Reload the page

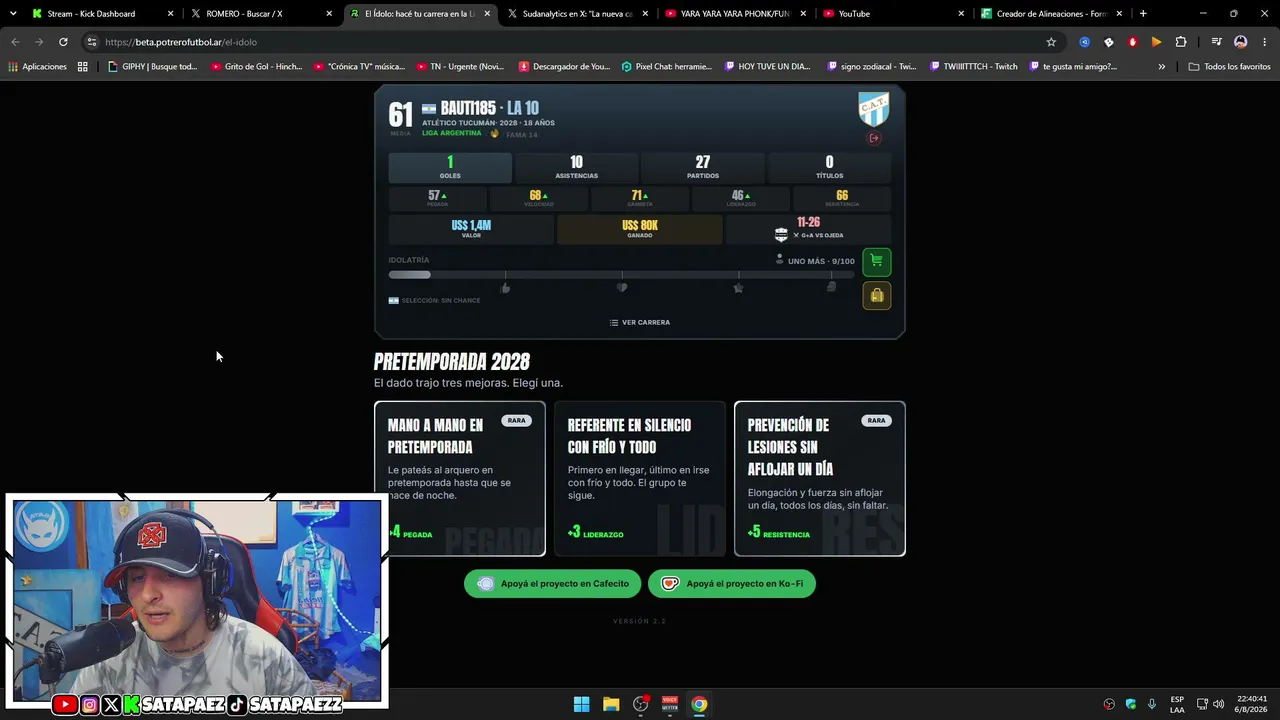pyautogui.click(x=63, y=42)
